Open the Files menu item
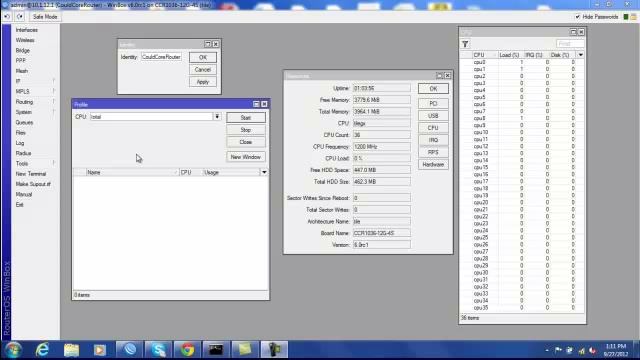Image resolution: width=640 pixels, height=360 pixels. (x=20, y=133)
